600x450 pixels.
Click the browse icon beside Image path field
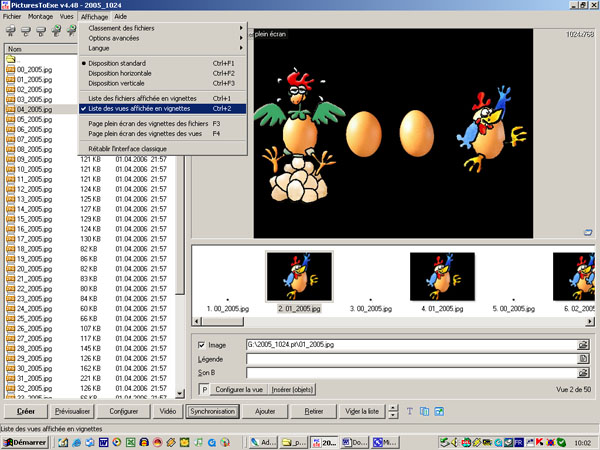tap(583, 345)
